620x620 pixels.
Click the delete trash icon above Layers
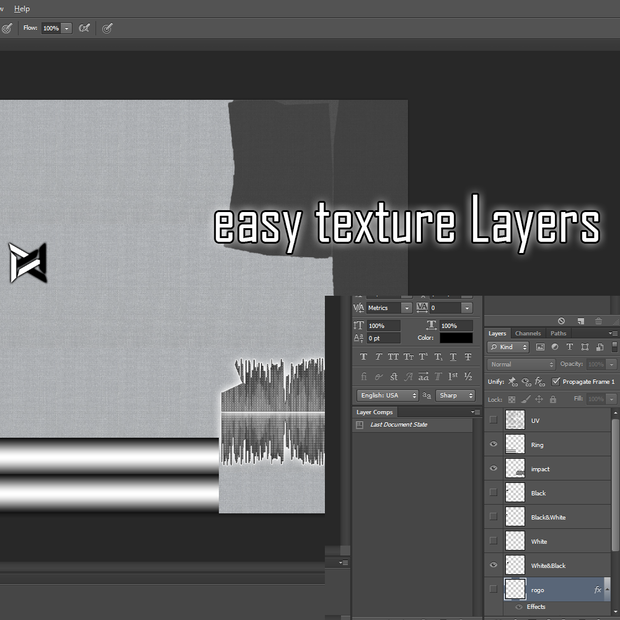(x=598, y=321)
